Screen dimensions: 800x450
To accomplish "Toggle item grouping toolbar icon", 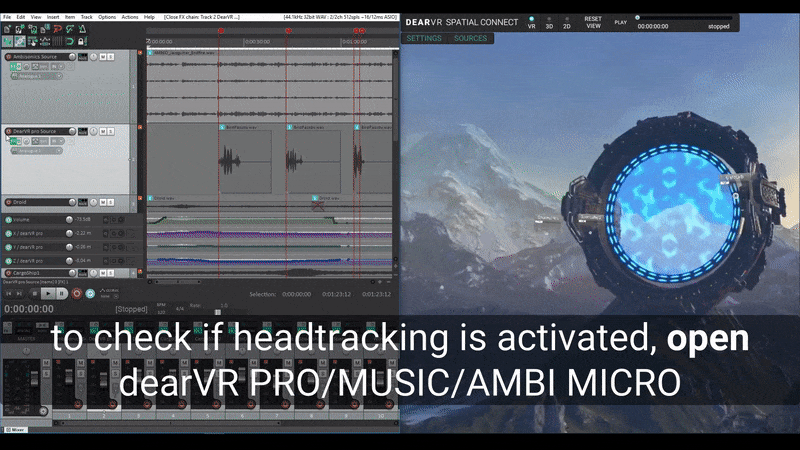I will tap(20, 41).
